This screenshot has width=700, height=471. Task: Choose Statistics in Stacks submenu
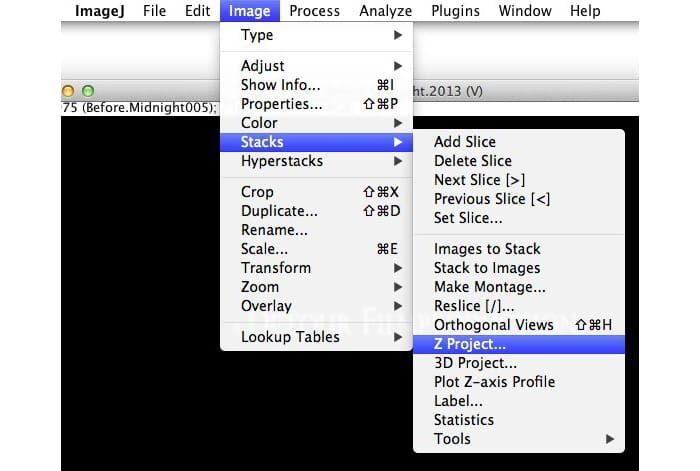(x=519, y=420)
